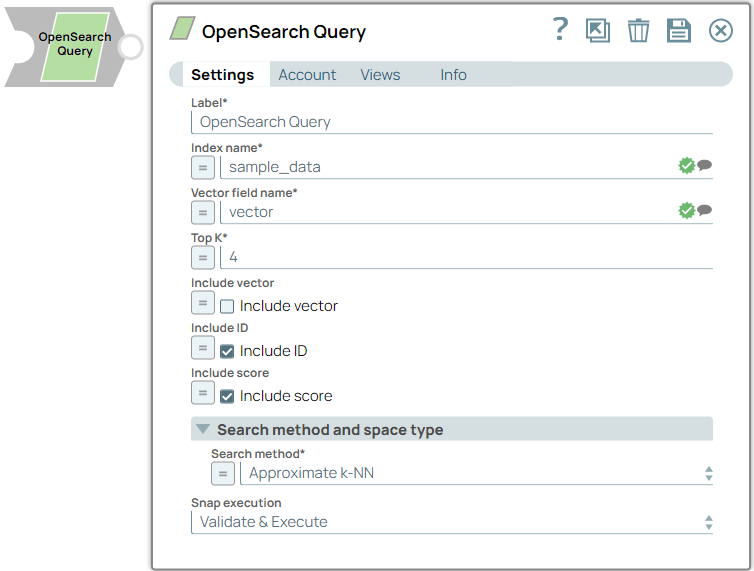Switch to the Settings tab
The width and height of the screenshot is (754, 571).
(222, 75)
